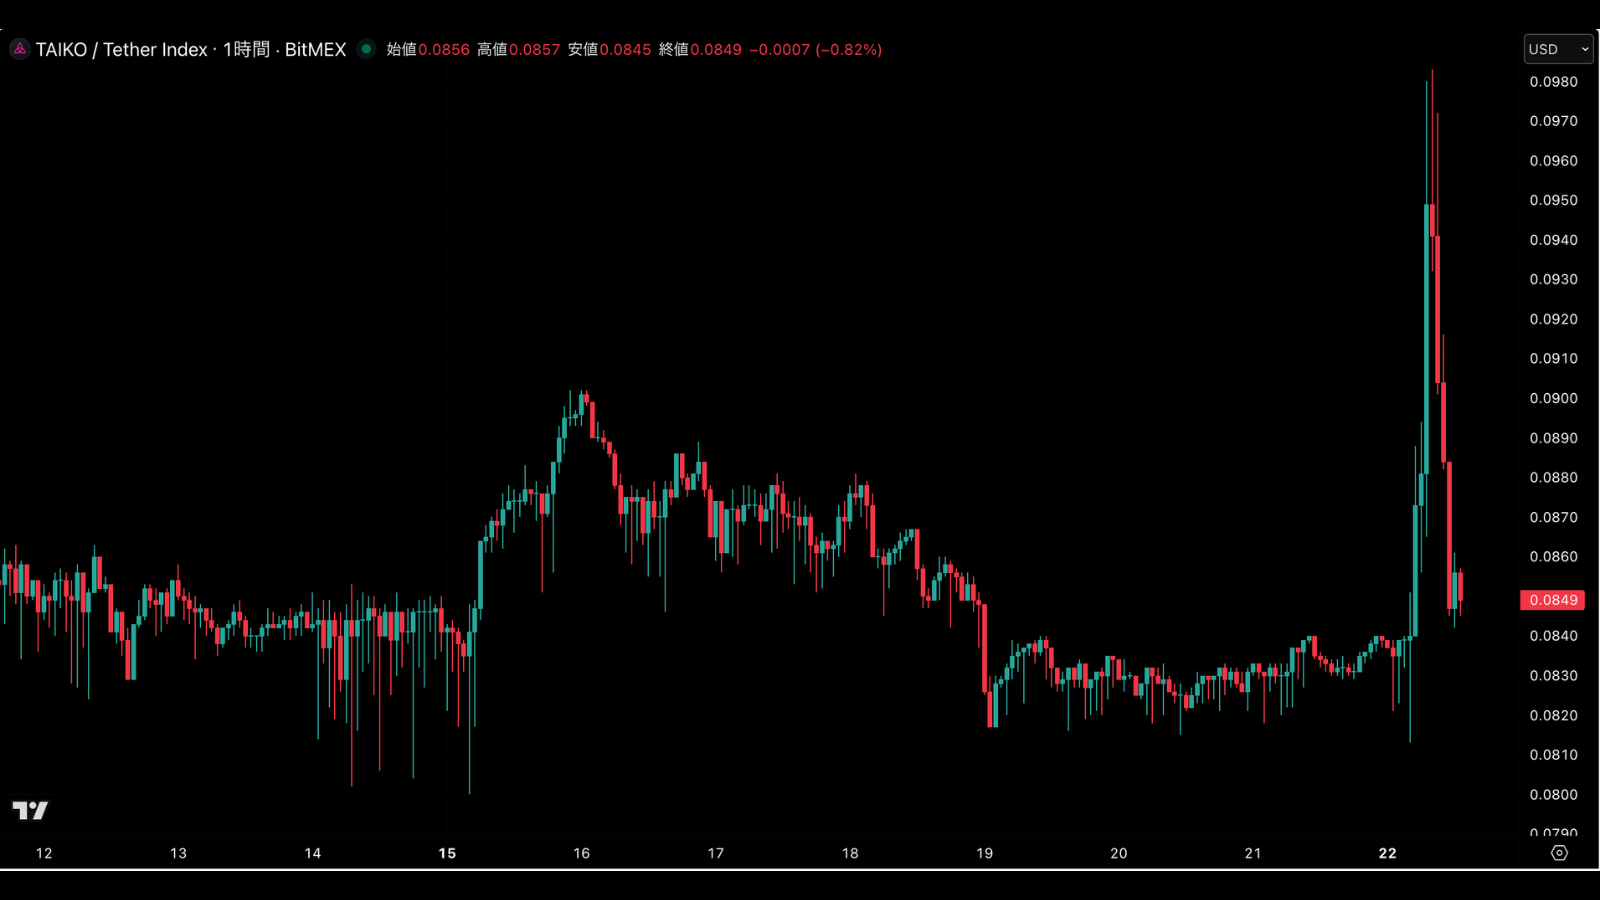Expand the USD currency dropdown

coord(1558,49)
